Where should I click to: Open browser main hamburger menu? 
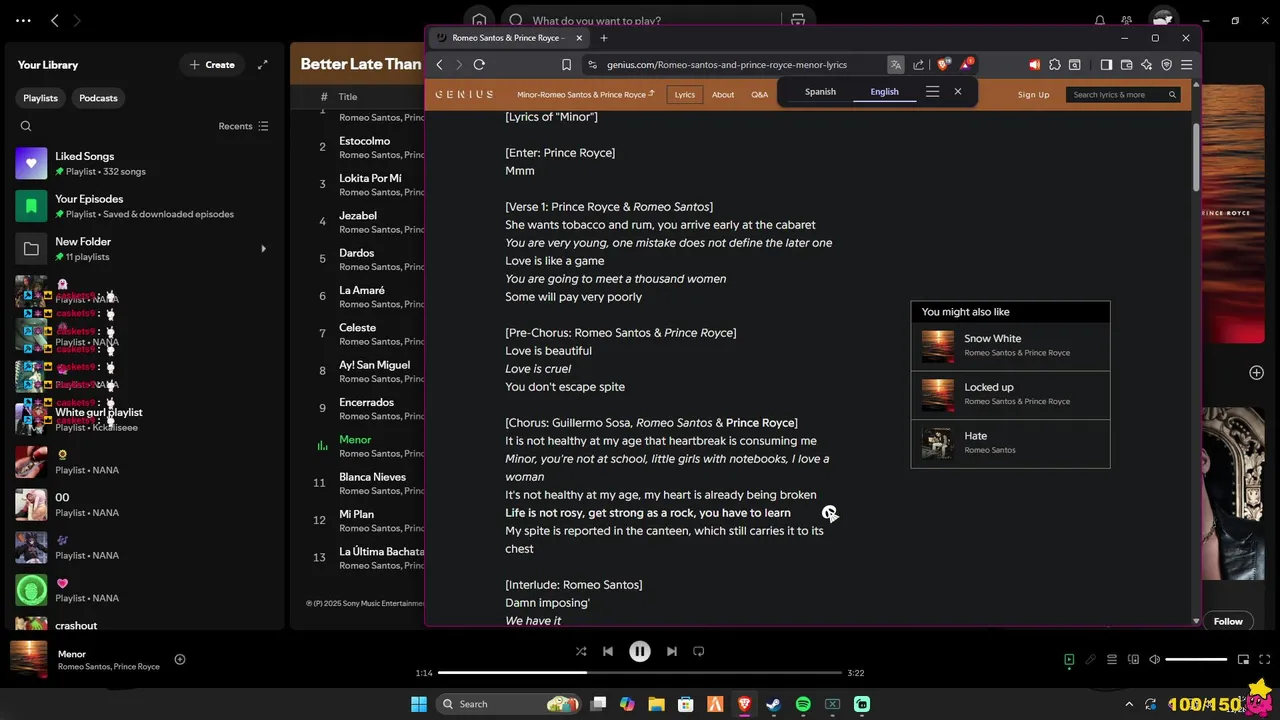coord(1186,65)
